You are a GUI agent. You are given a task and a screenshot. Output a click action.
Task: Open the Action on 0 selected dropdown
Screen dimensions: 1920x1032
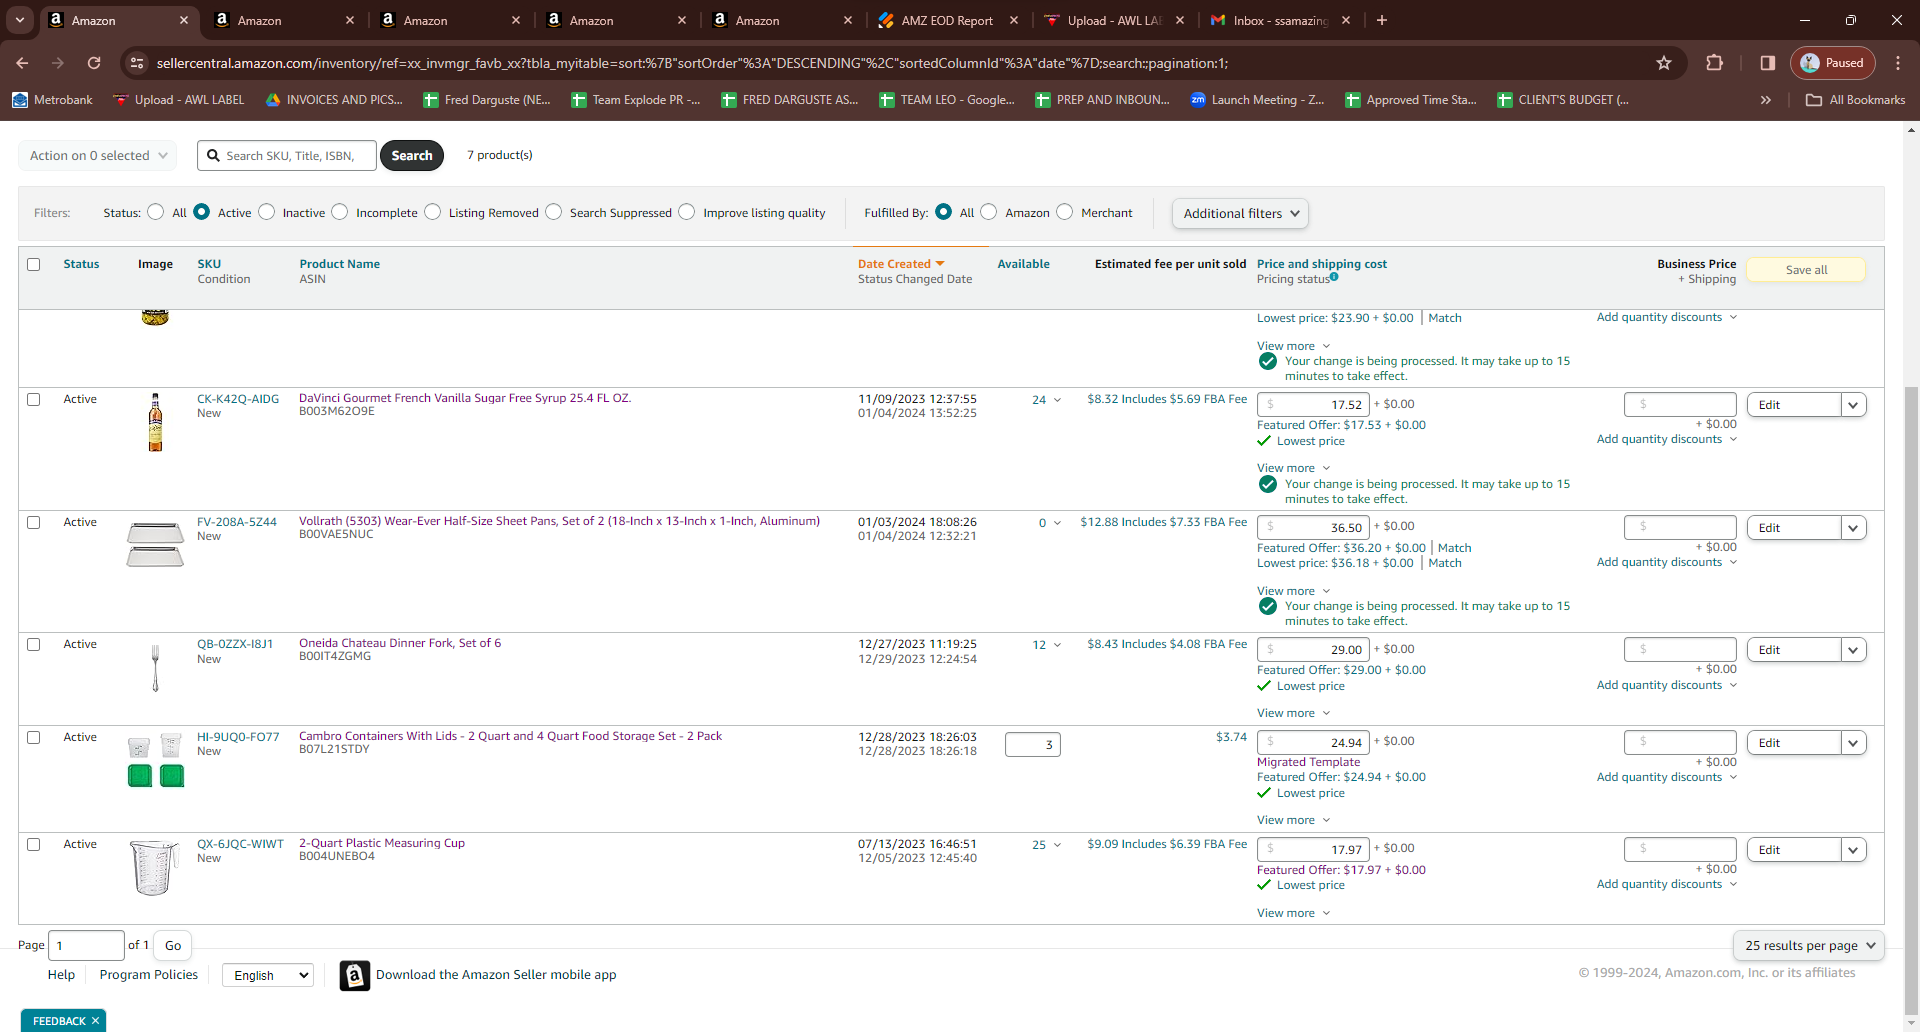click(x=98, y=155)
